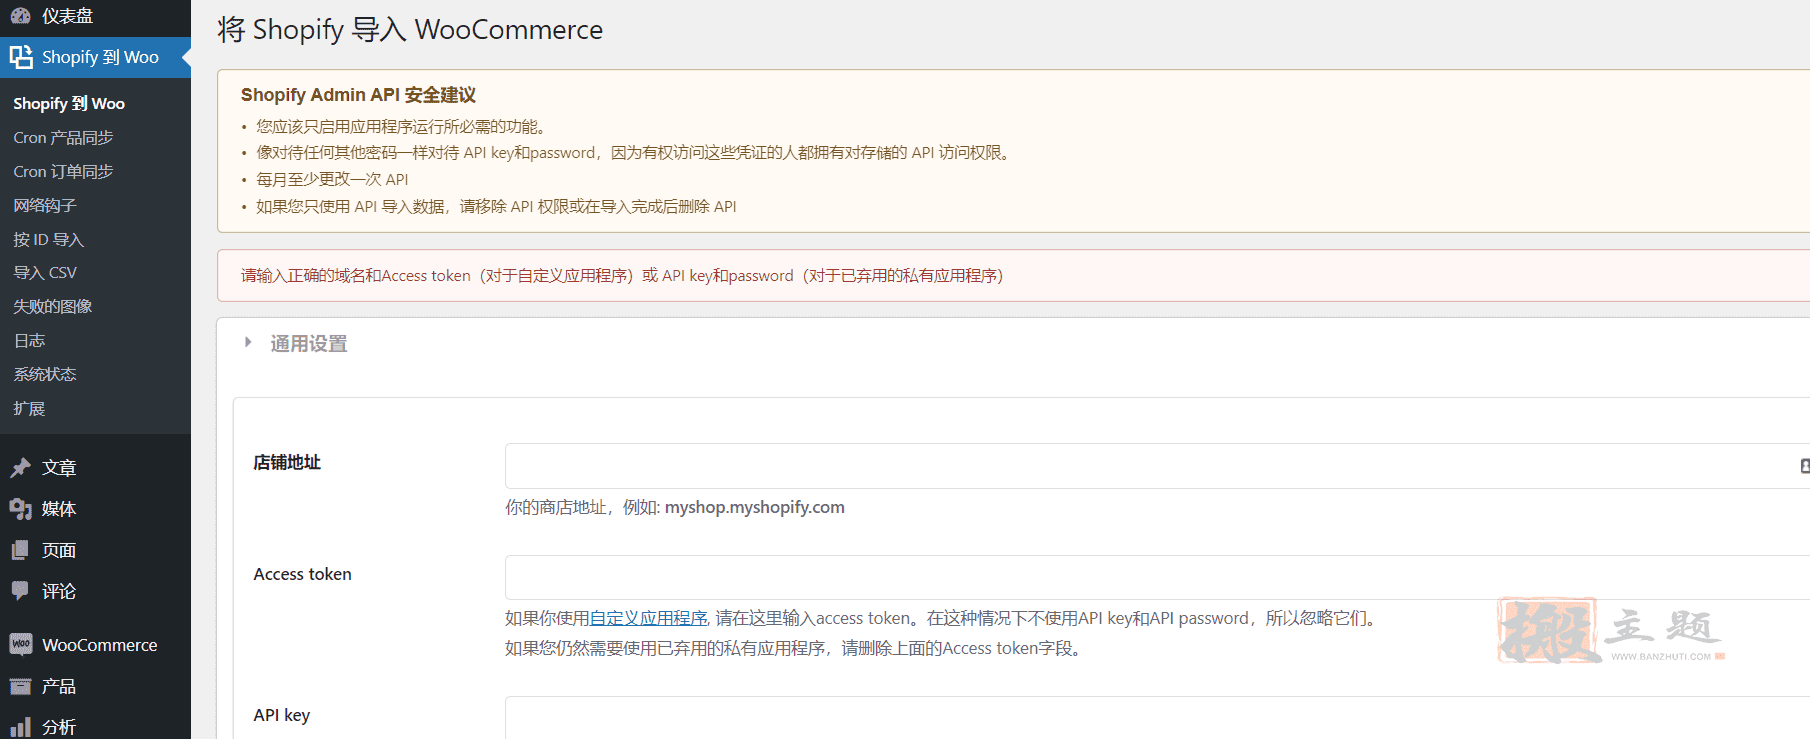Click the Access token field label
Image resolution: width=1810 pixels, height=739 pixels.
click(303, 574)
